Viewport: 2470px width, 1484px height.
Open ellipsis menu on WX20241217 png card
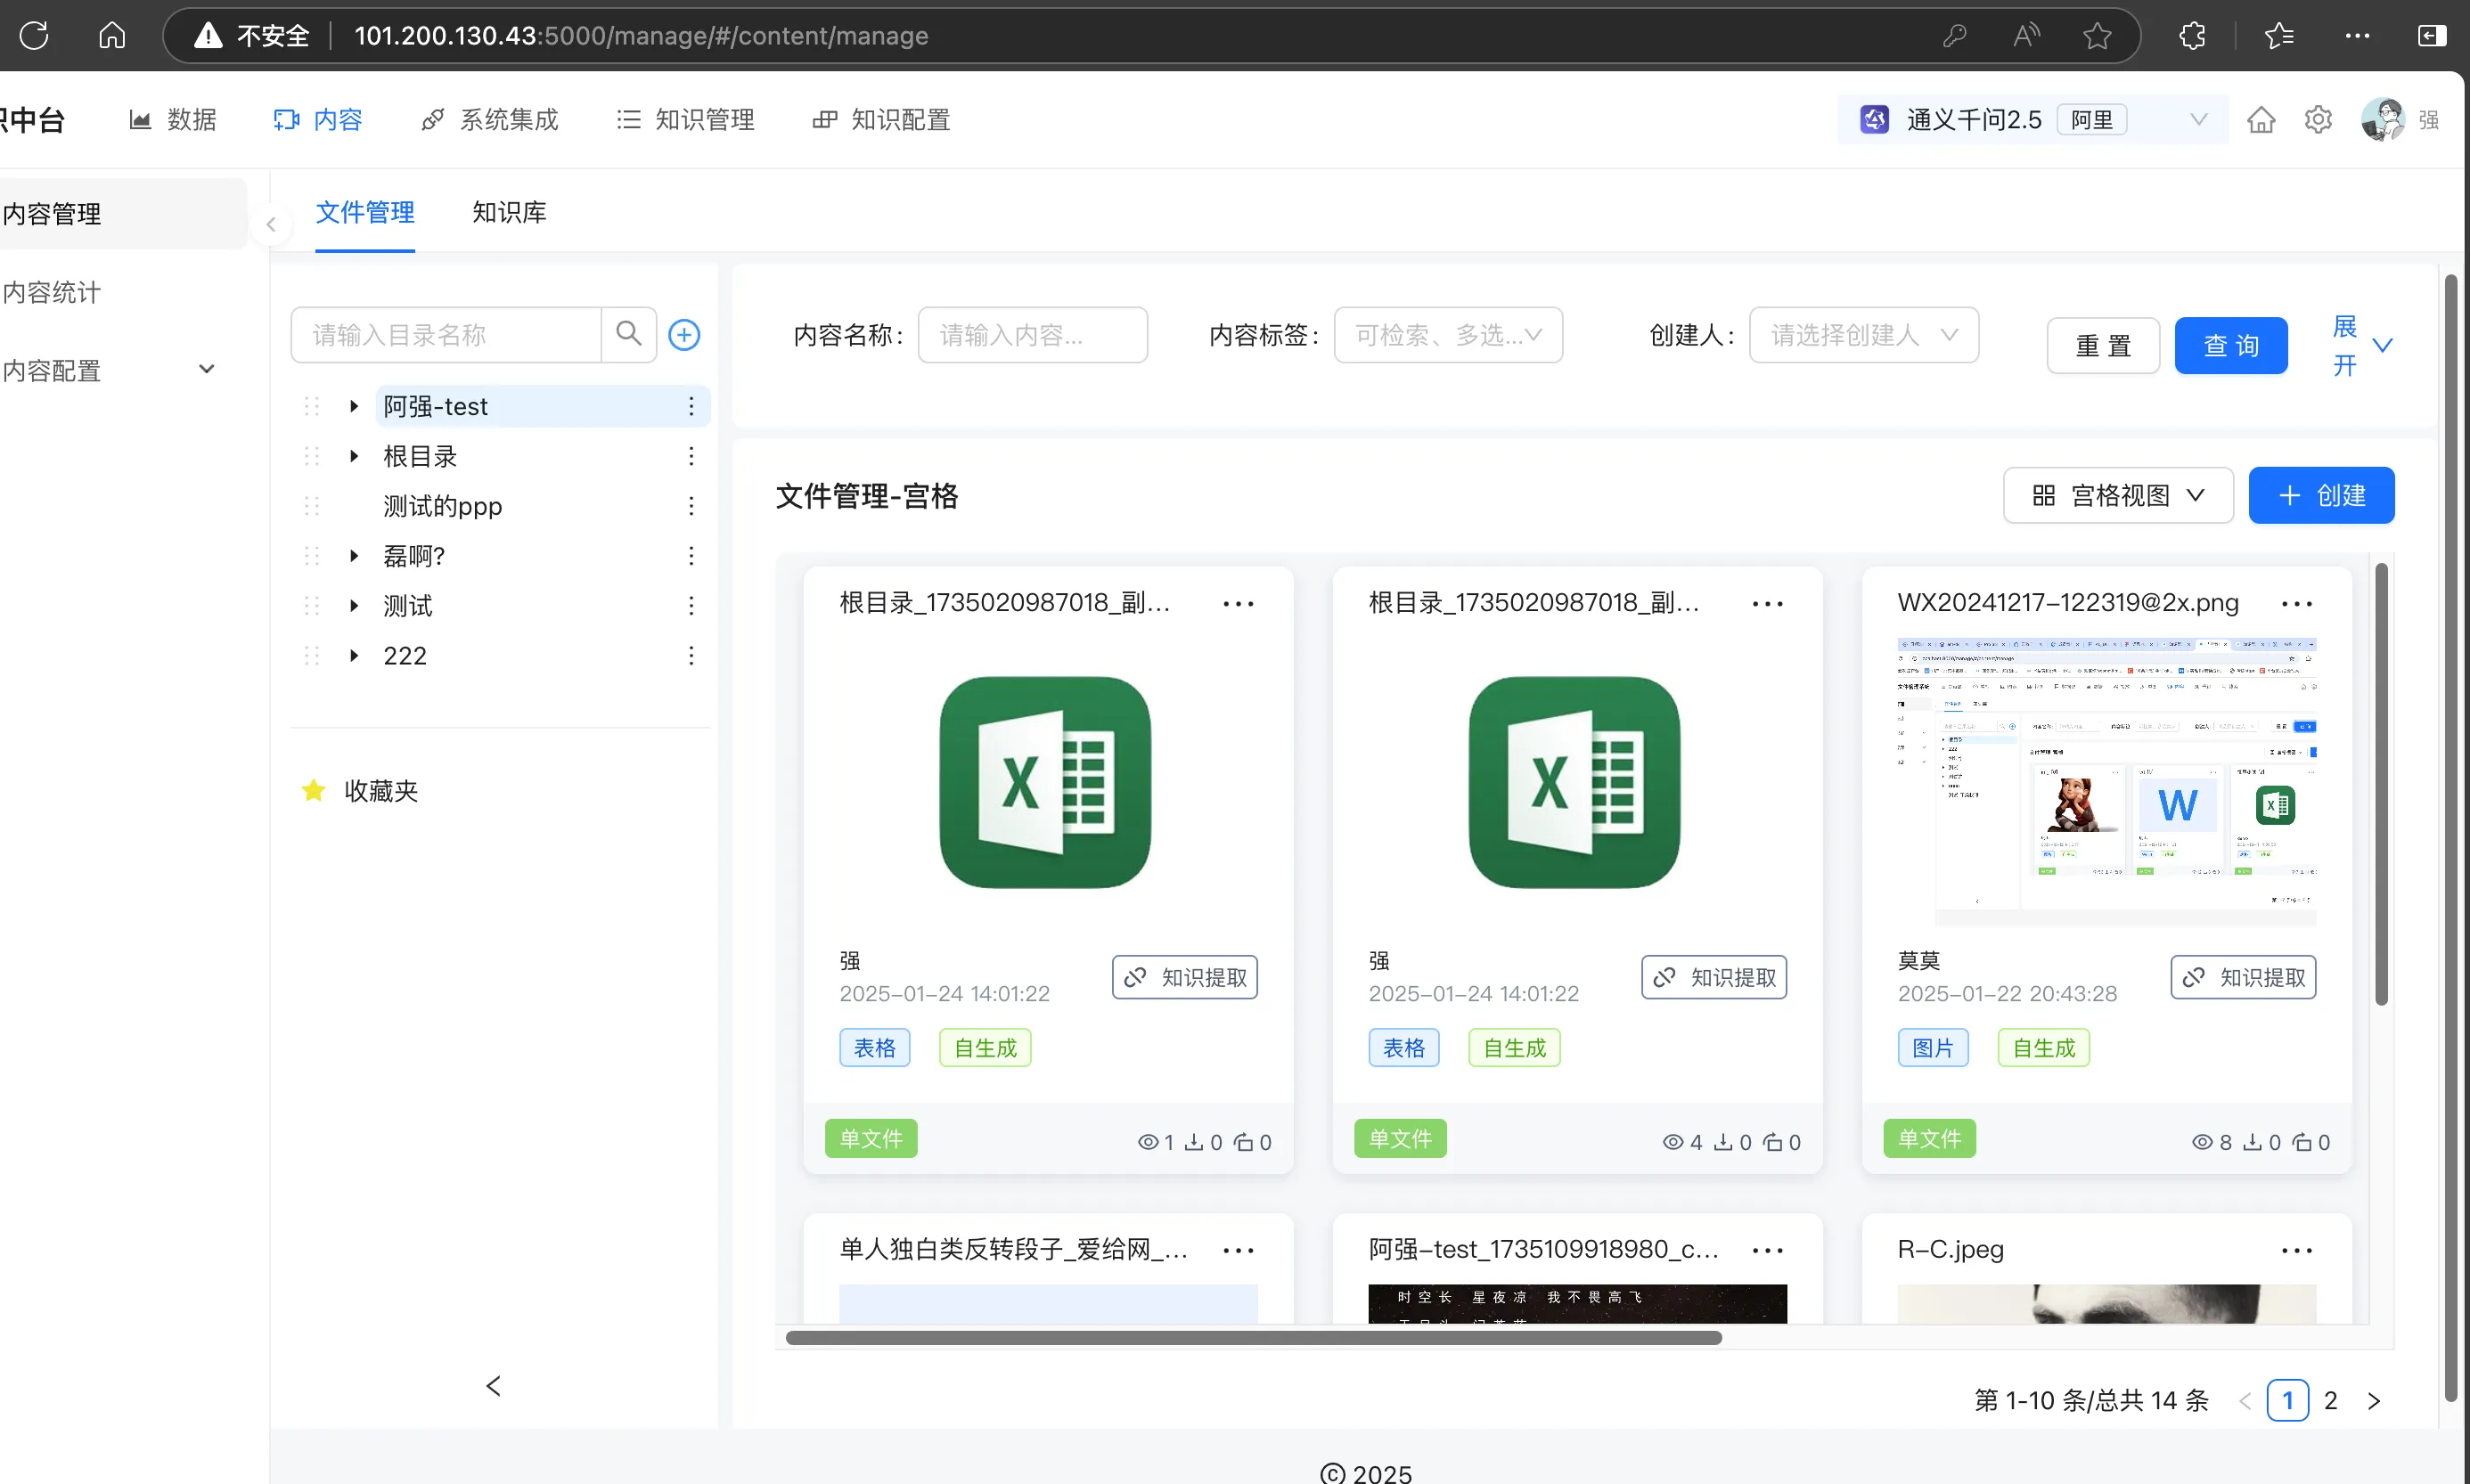pyautogui.click(x=2296, y=604)
